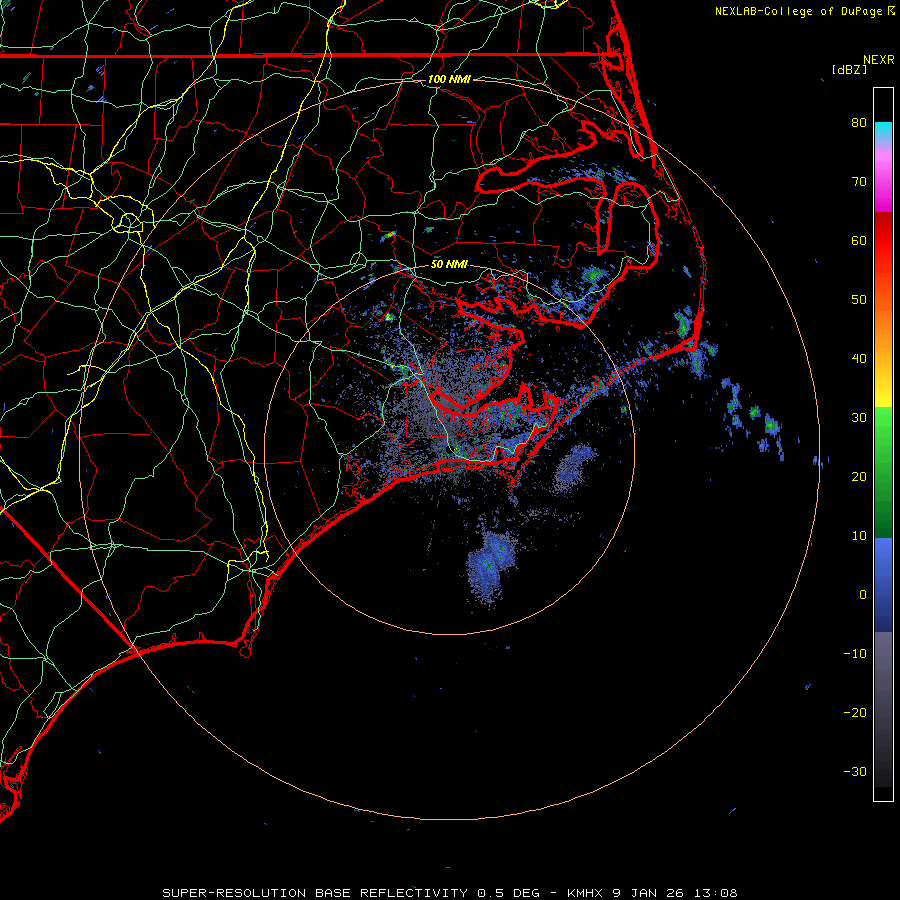
Task: Click the 50 dBZ scale value
Action: pos(859,300)
